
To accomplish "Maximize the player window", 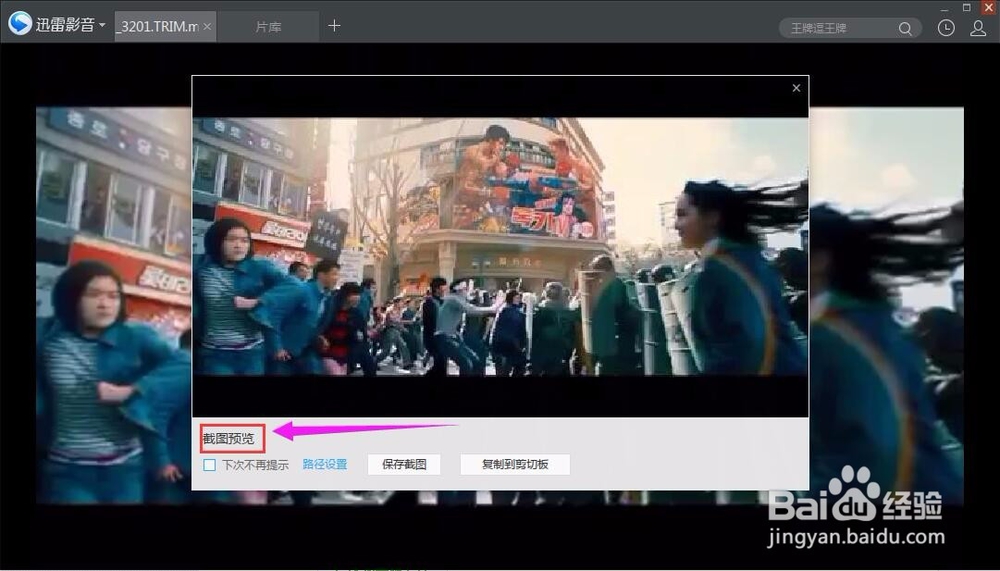I will pos(967,7).
